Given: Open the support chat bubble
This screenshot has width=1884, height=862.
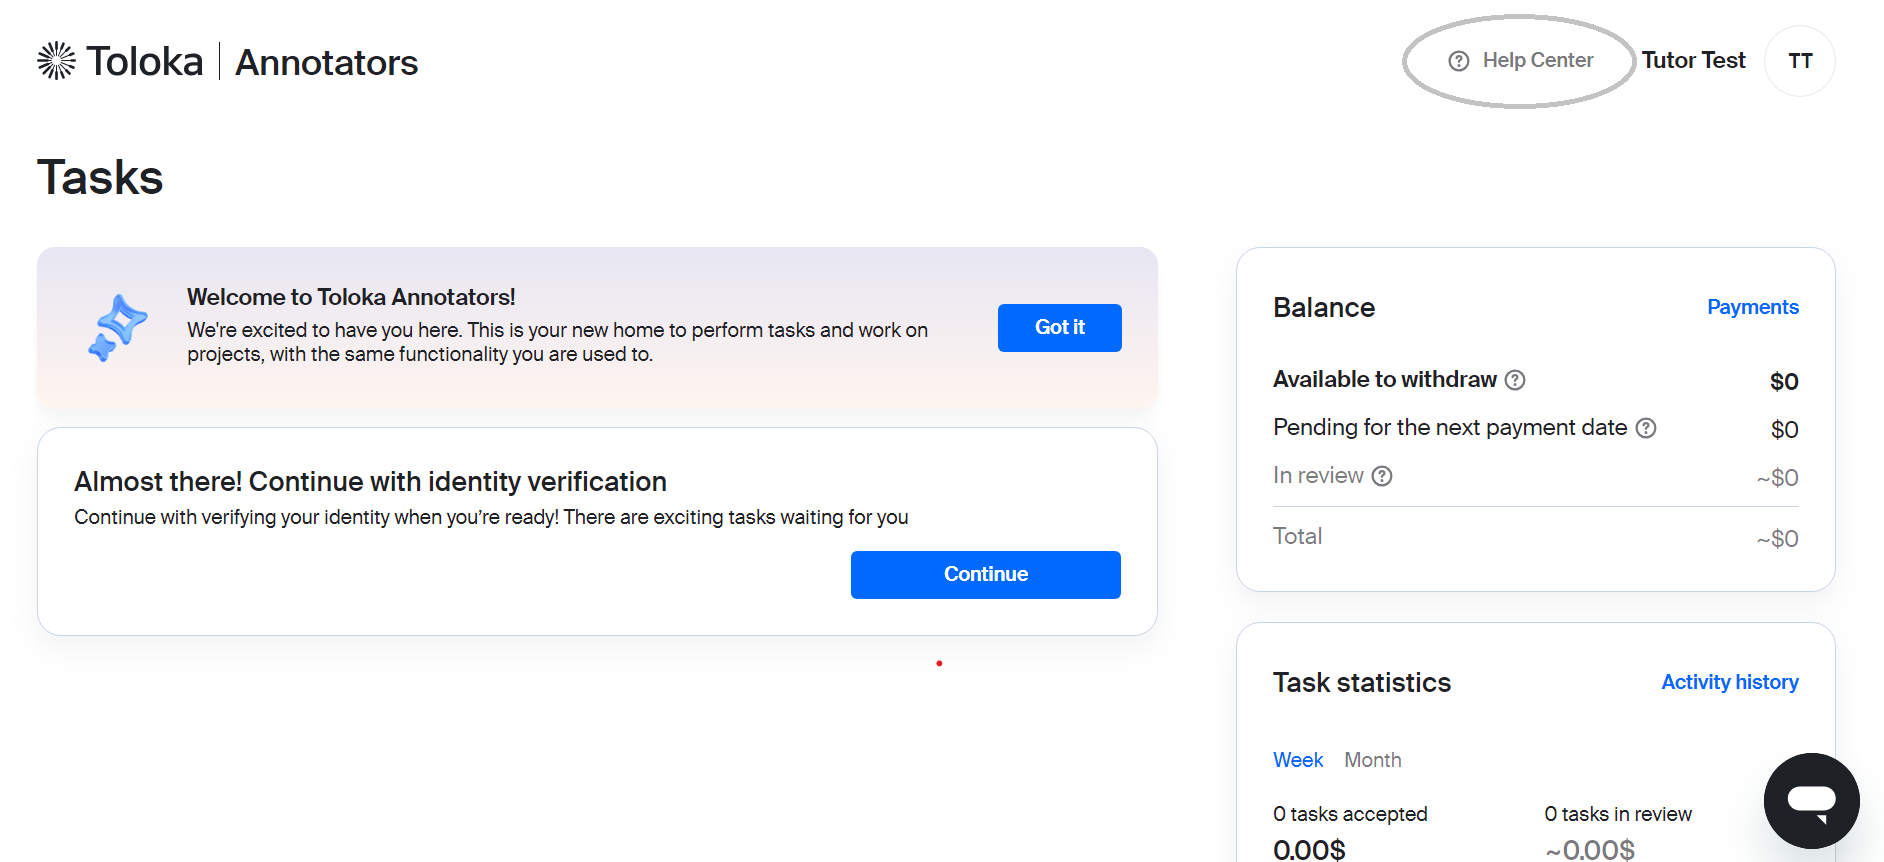Looking at the screenshot, I should (1811, 800).
